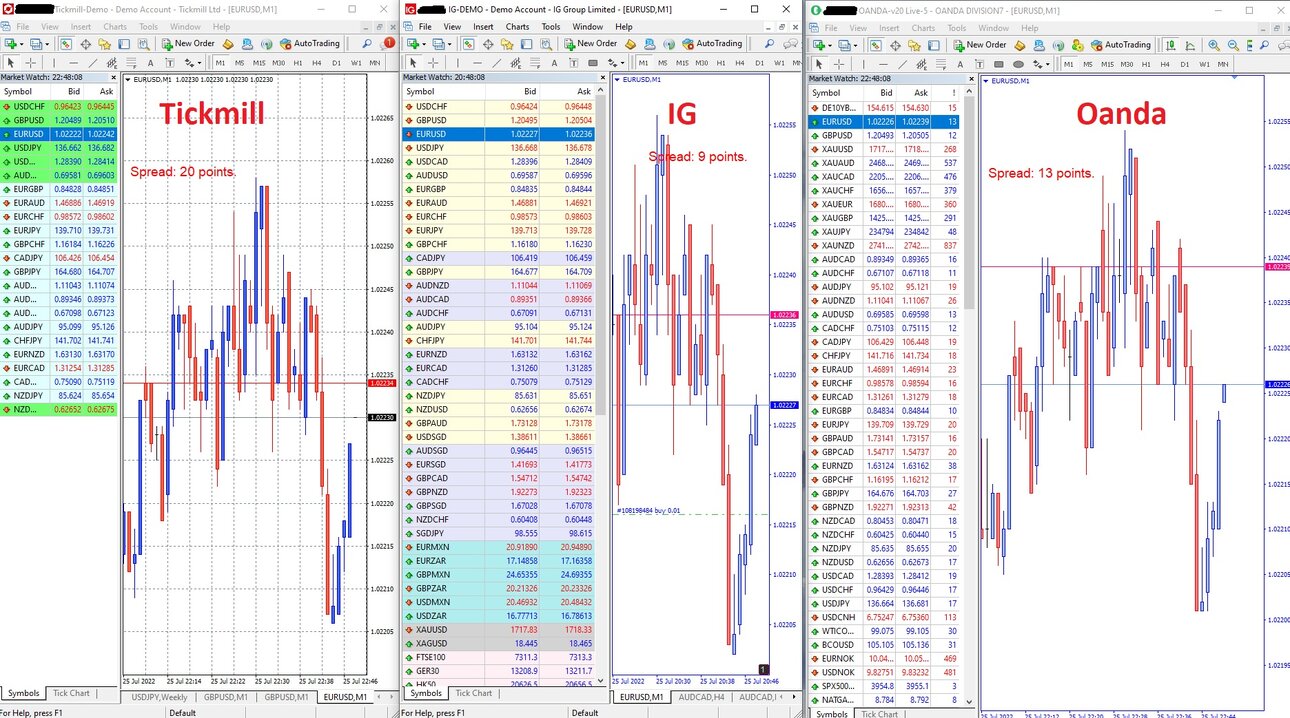Screen dimensions: 1290x718
Task: Toggle AutoTrading in Oanda window
Action: (1121, 45)
